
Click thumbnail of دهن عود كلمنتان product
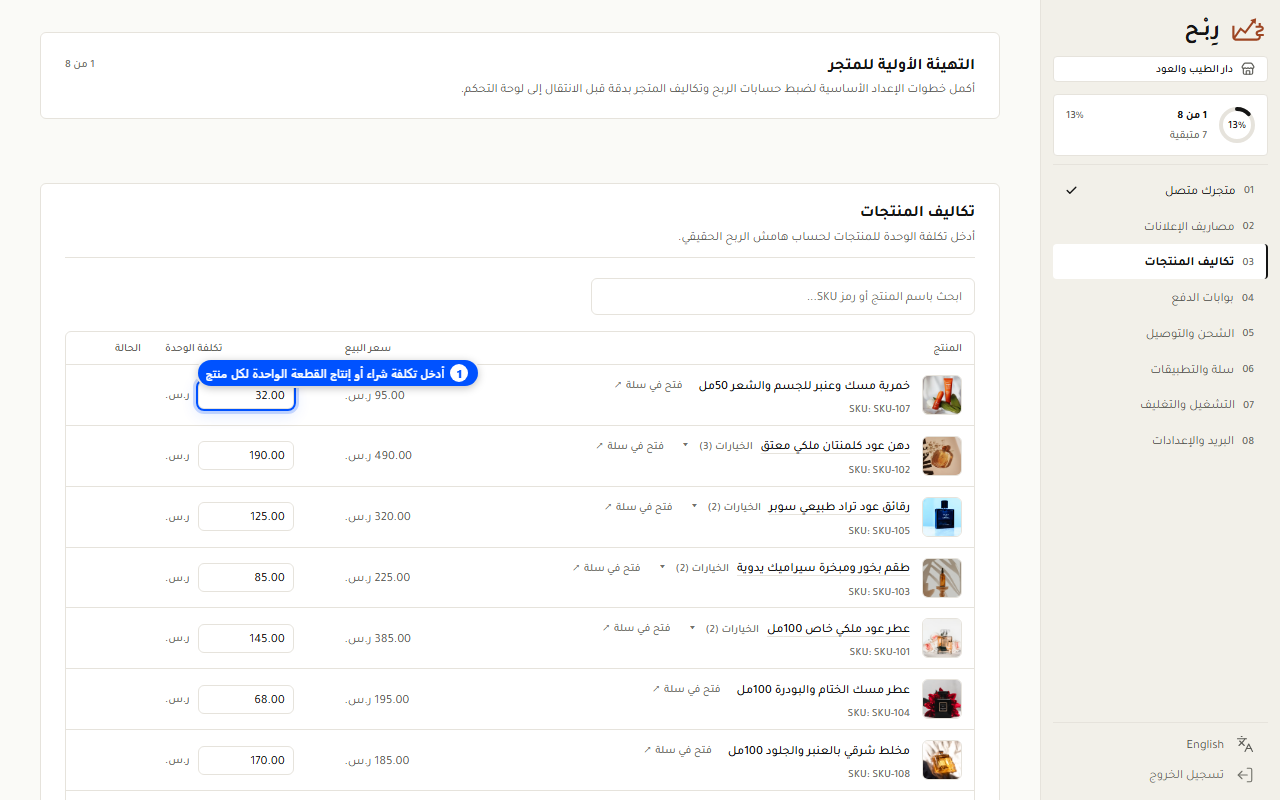pyautogui.click(x=942, y=456)
